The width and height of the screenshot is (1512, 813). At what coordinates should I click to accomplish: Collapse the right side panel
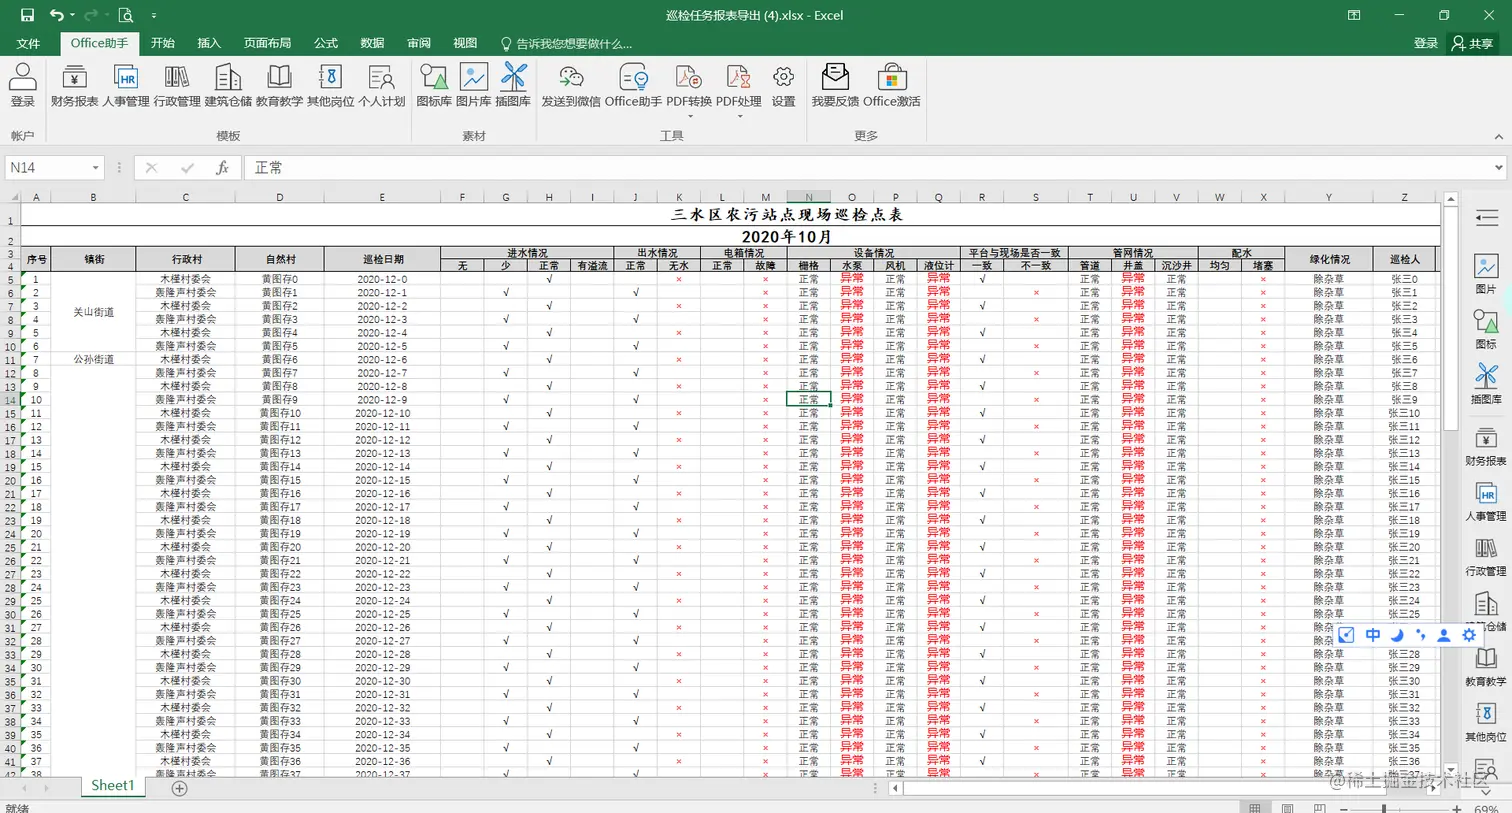click(x=1486, y=218)
